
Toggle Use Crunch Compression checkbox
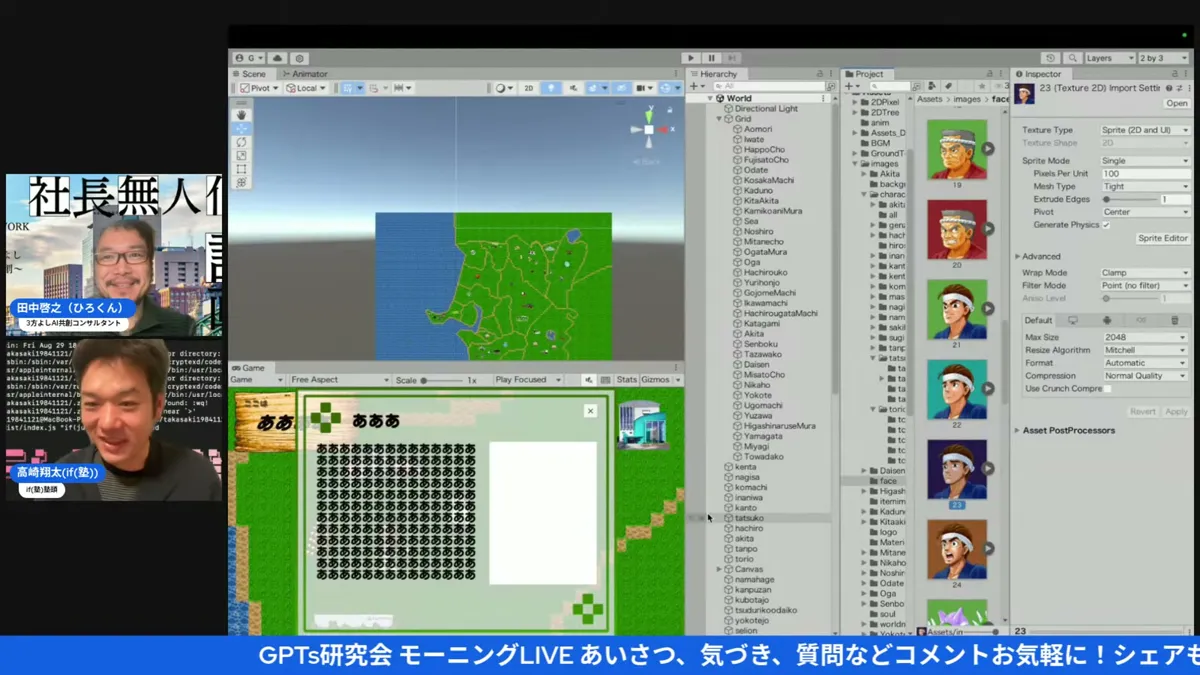1106,388
